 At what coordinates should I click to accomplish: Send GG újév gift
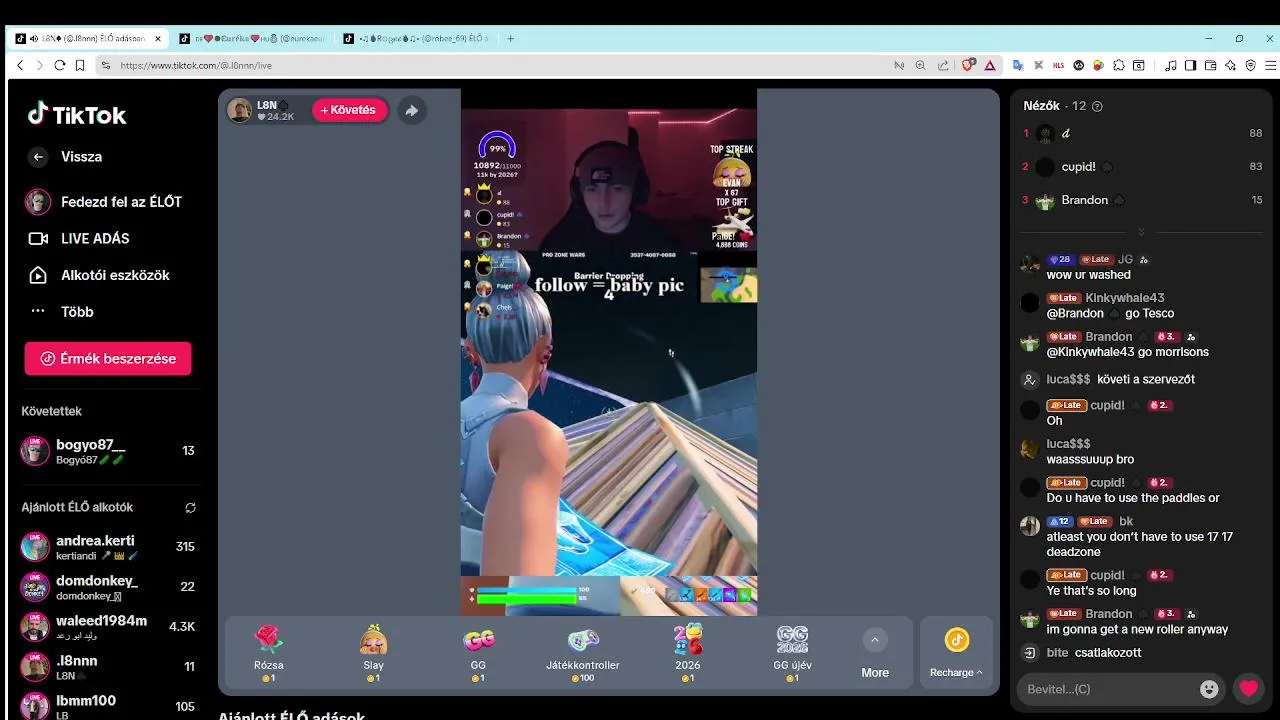[792, 653]
